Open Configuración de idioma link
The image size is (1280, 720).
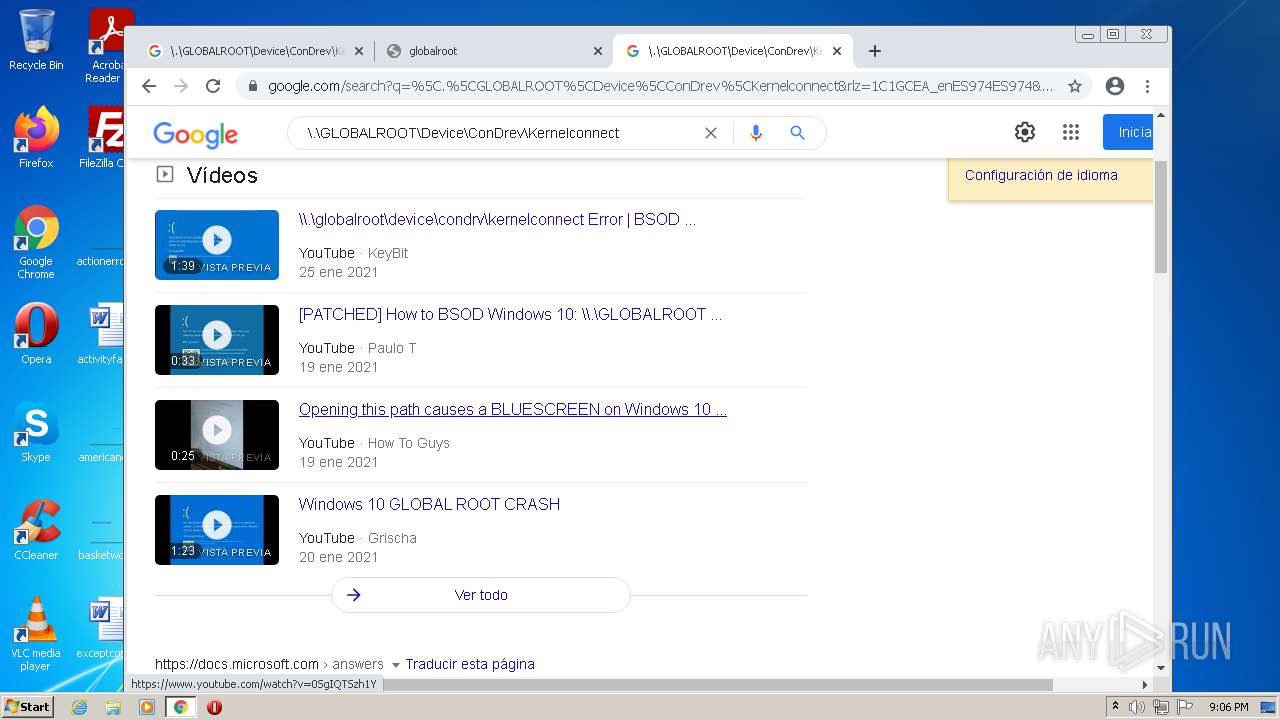(x=1041, y=175)
